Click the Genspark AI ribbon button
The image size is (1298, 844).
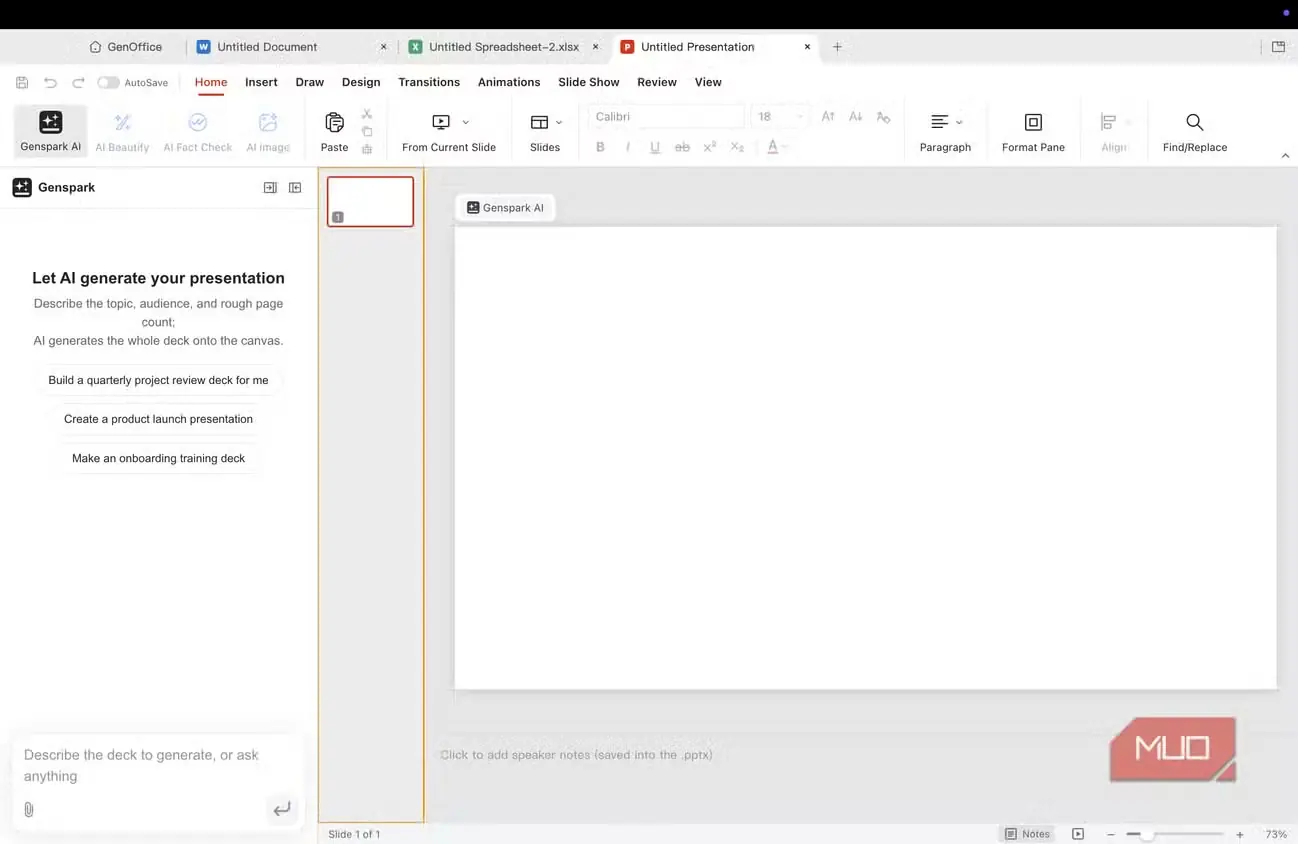(x=51, y=131)
